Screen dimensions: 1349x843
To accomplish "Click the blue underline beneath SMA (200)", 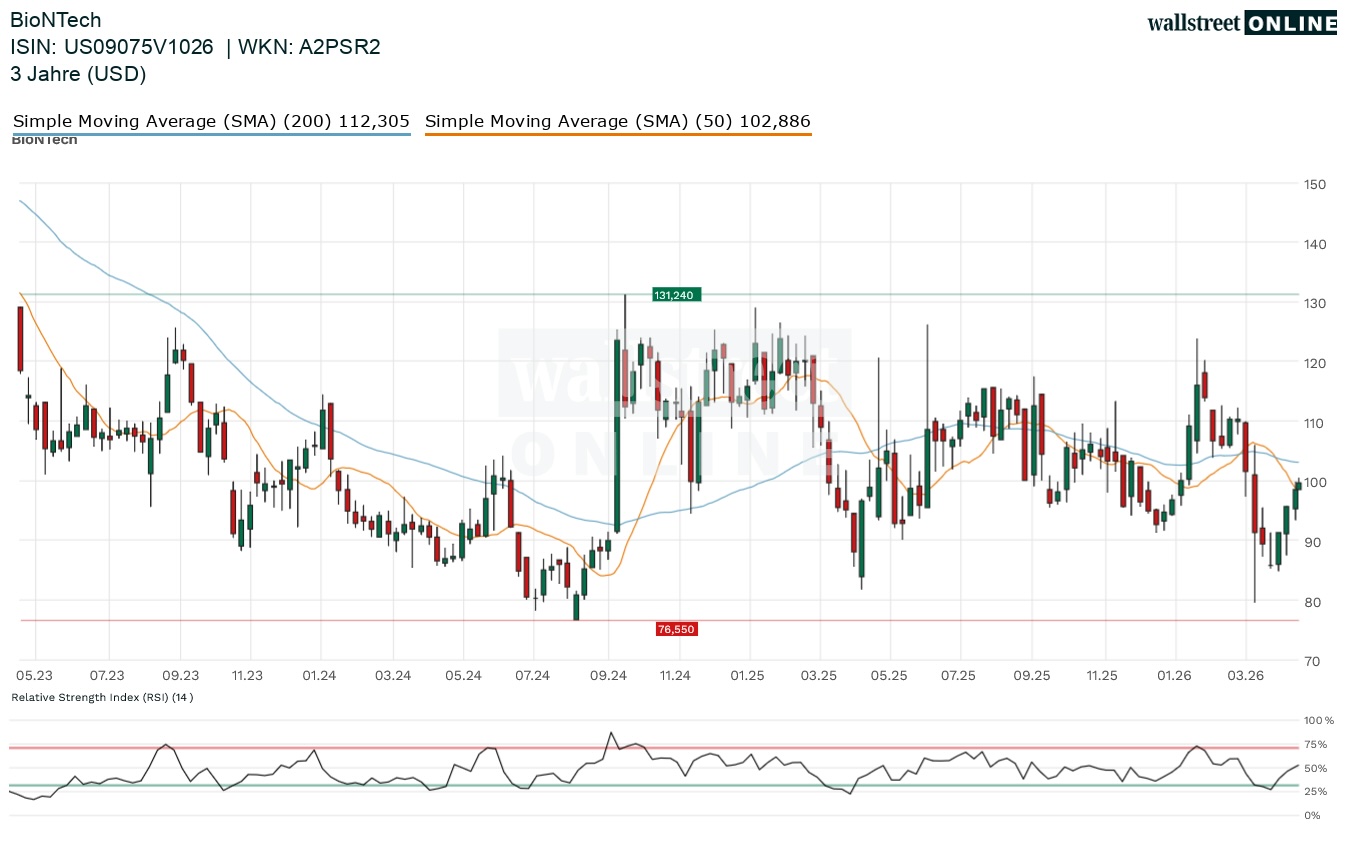I will click(x=211, y=134).
